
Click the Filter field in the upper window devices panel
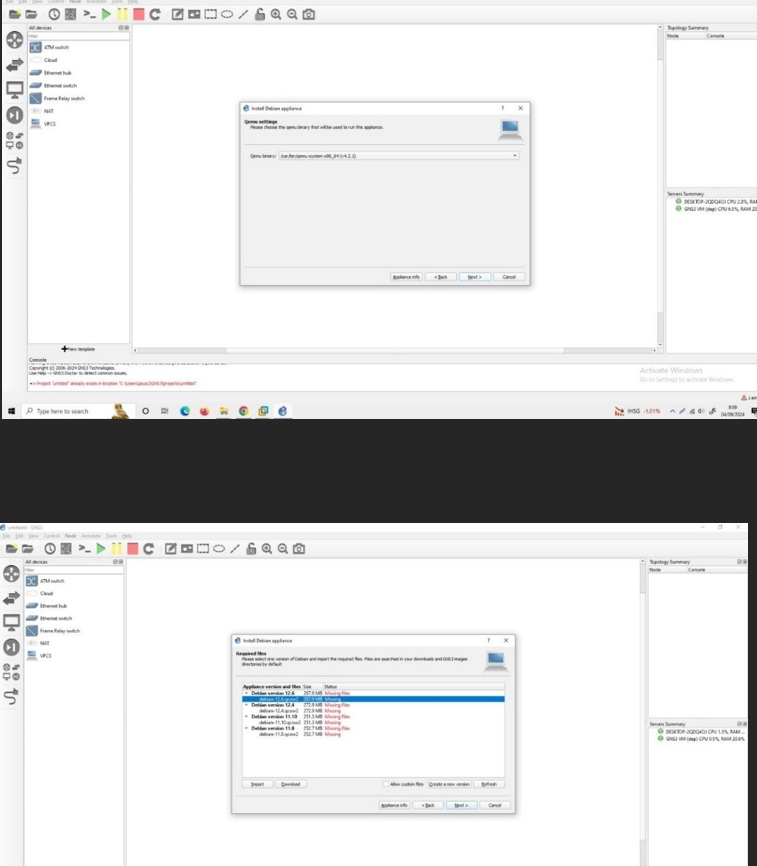click(78, 36)
